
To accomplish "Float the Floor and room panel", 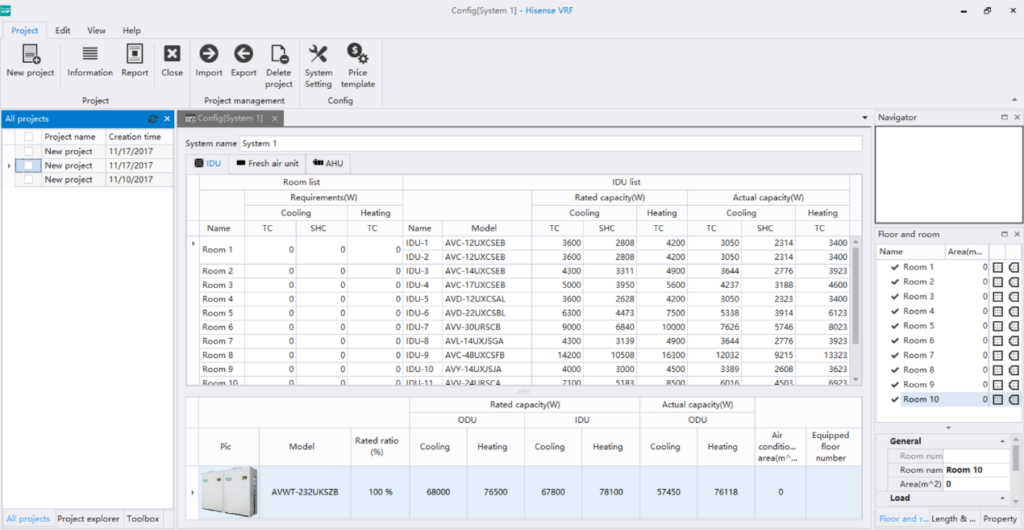I will 1004,234.
